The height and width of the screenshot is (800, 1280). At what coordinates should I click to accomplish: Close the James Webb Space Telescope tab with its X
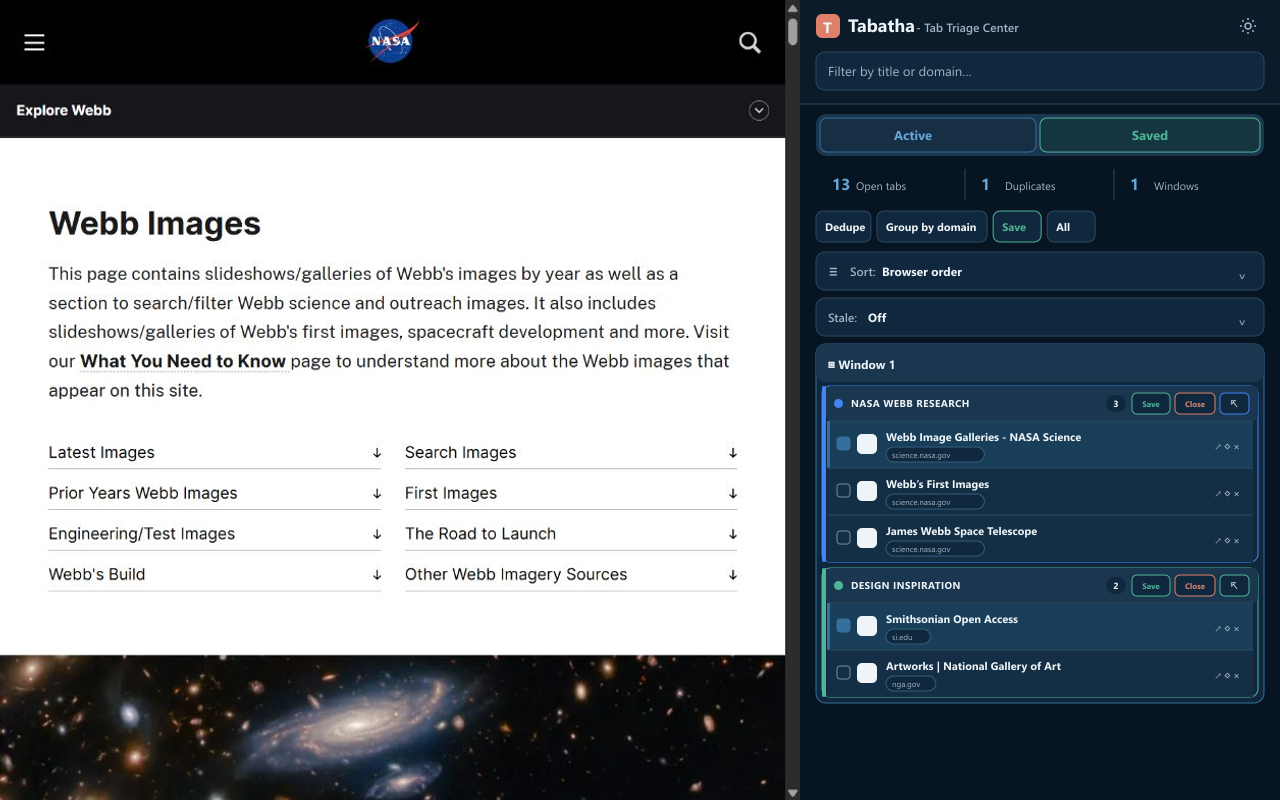[x=1236, y=541]
